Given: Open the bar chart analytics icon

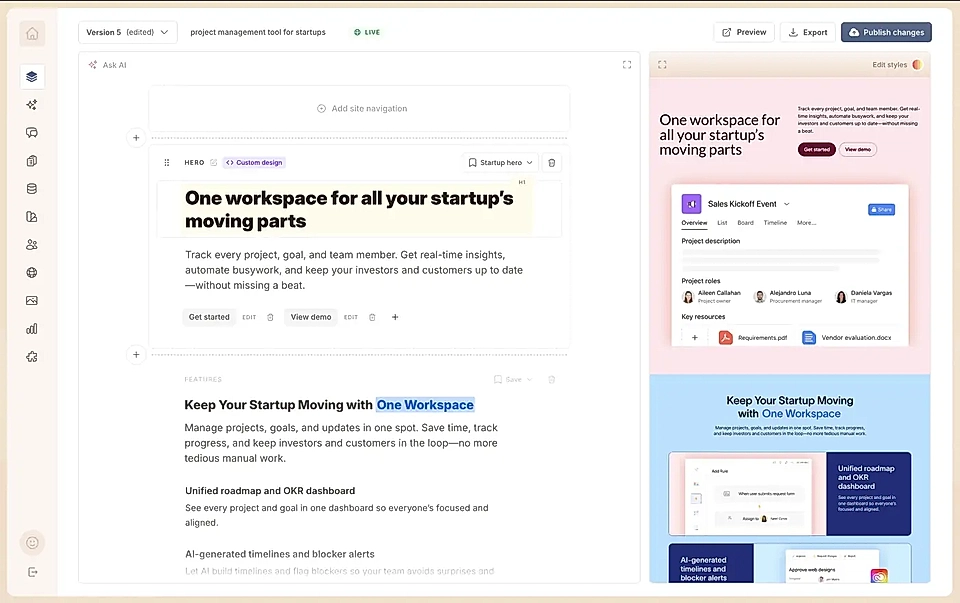Looking at the screenshot, I should tap(32, 329).
